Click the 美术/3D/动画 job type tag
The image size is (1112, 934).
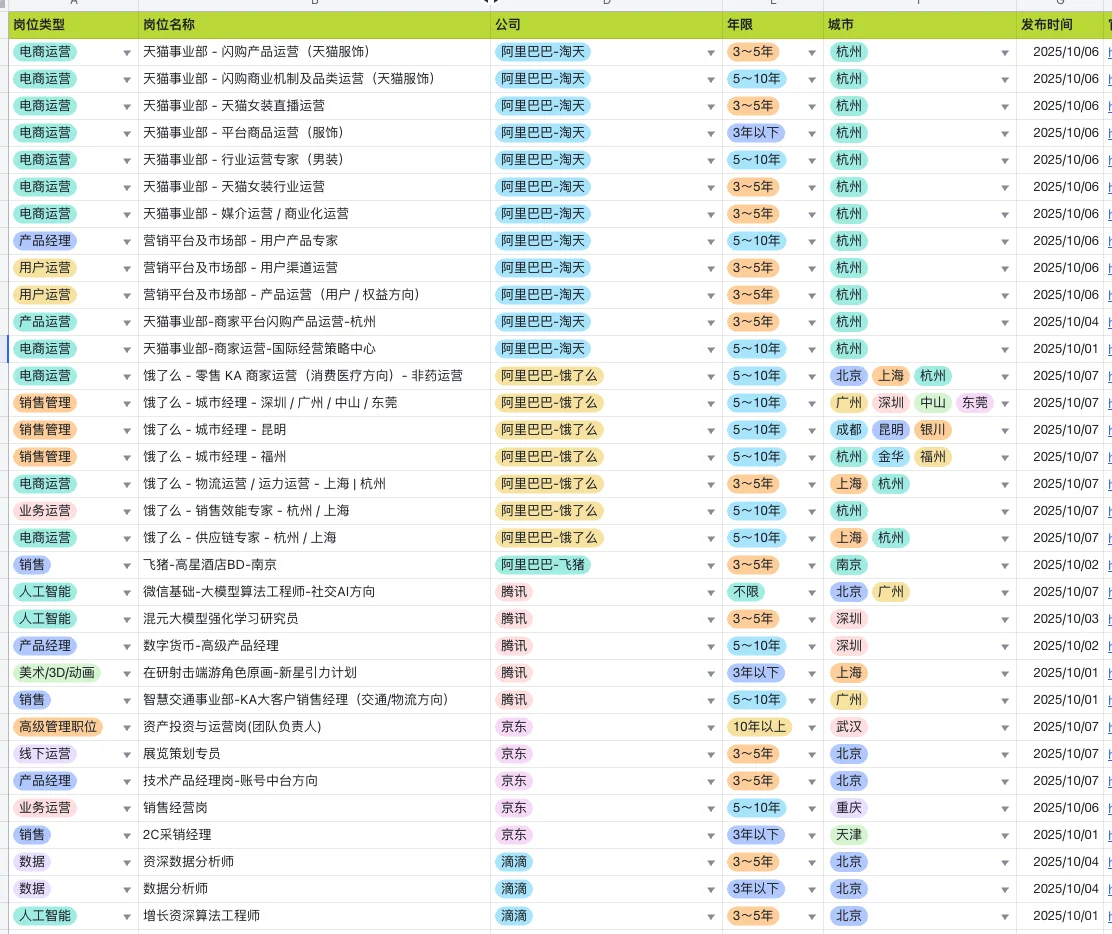pyautogui.click(x=57, y=672)
